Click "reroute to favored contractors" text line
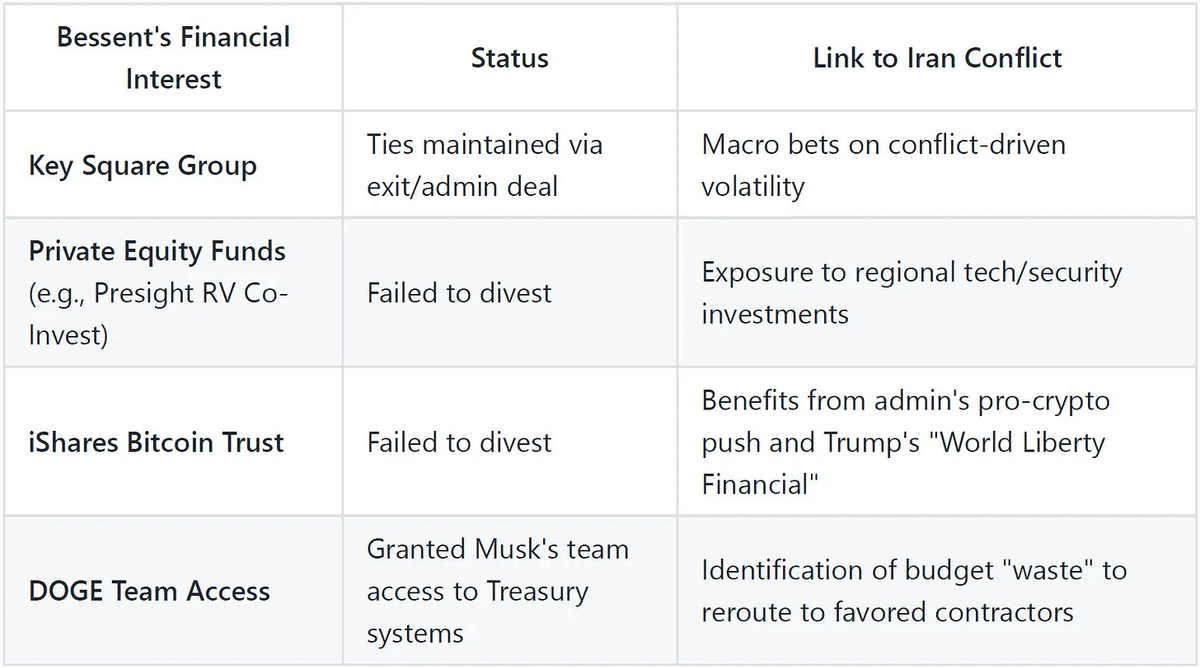Image resolution: width=1200 pixels, height=668 pixels. pos(888,612)
